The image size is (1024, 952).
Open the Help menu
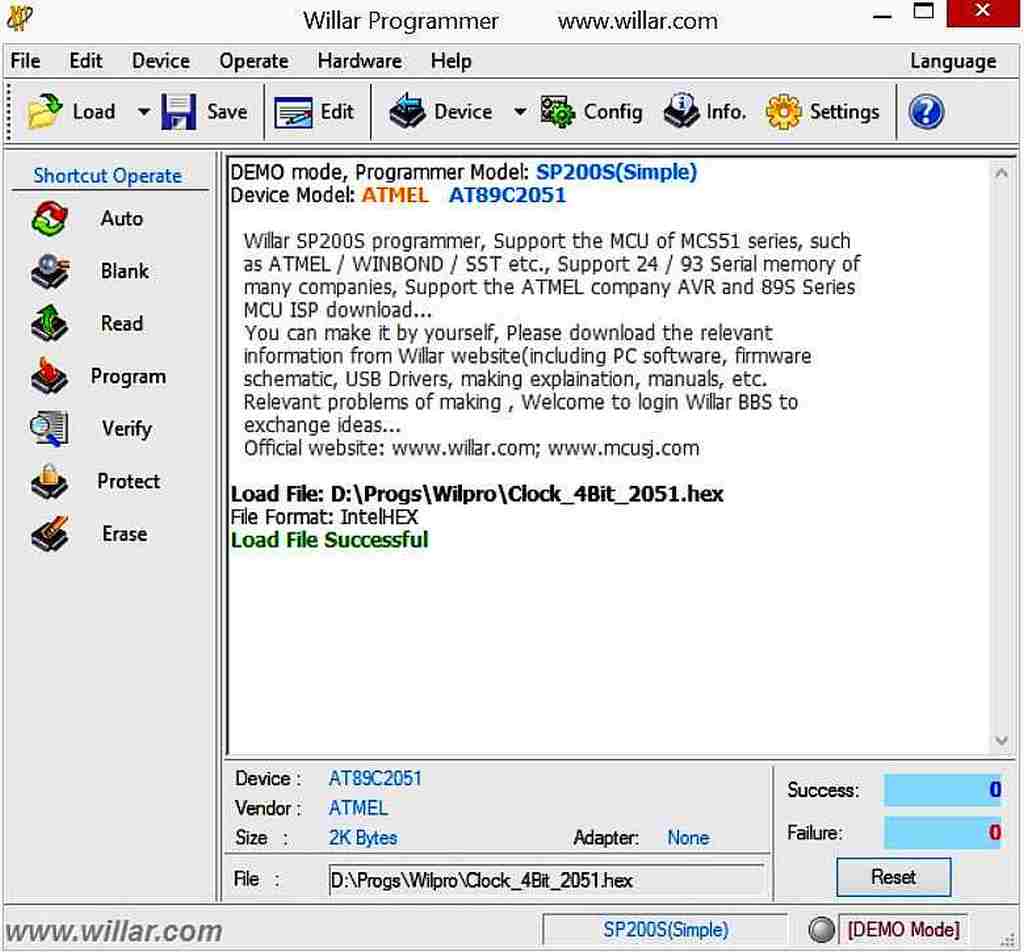pyautogui.click(x=451, y=61)
